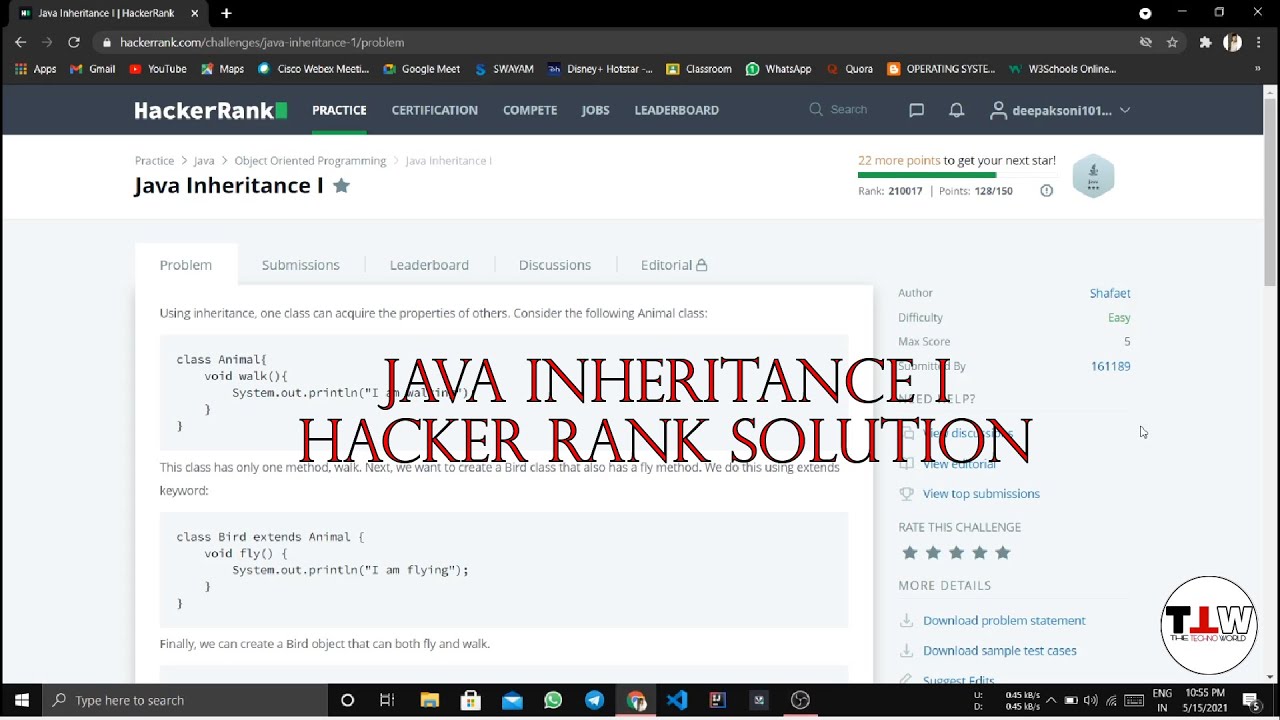Close the Java Inheritance I tab

click(x=194, y=13)
